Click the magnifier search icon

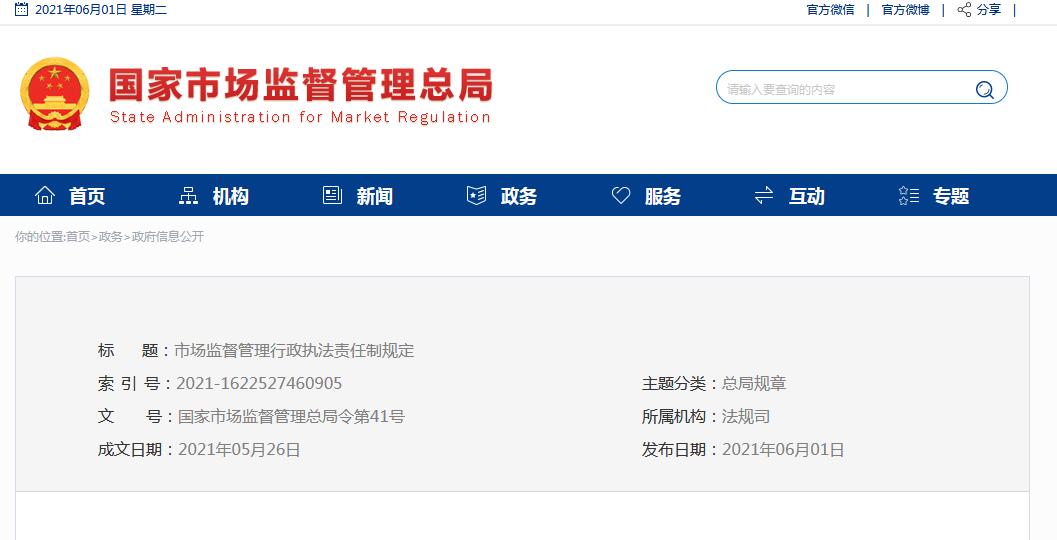pyautogui.click(x=985, y=89)
